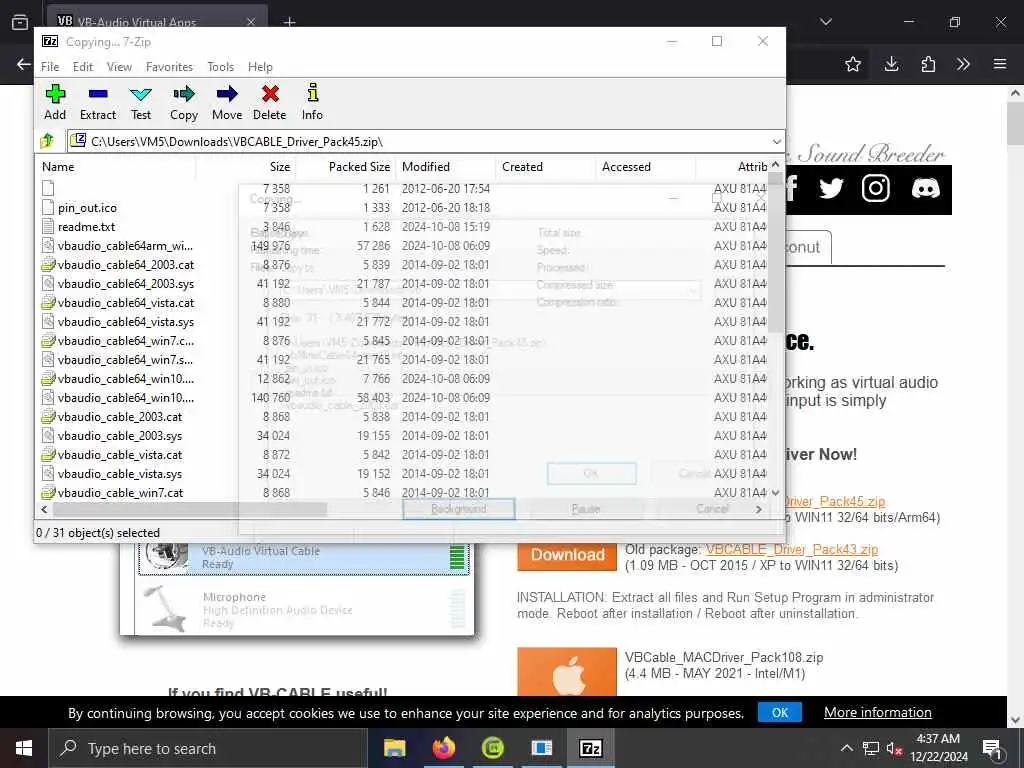Screen dimensions: 1024x768
Task: Select vbaudio_cable64arm_wi... file row
Action: pyautogui.click(x=125, y=246)
